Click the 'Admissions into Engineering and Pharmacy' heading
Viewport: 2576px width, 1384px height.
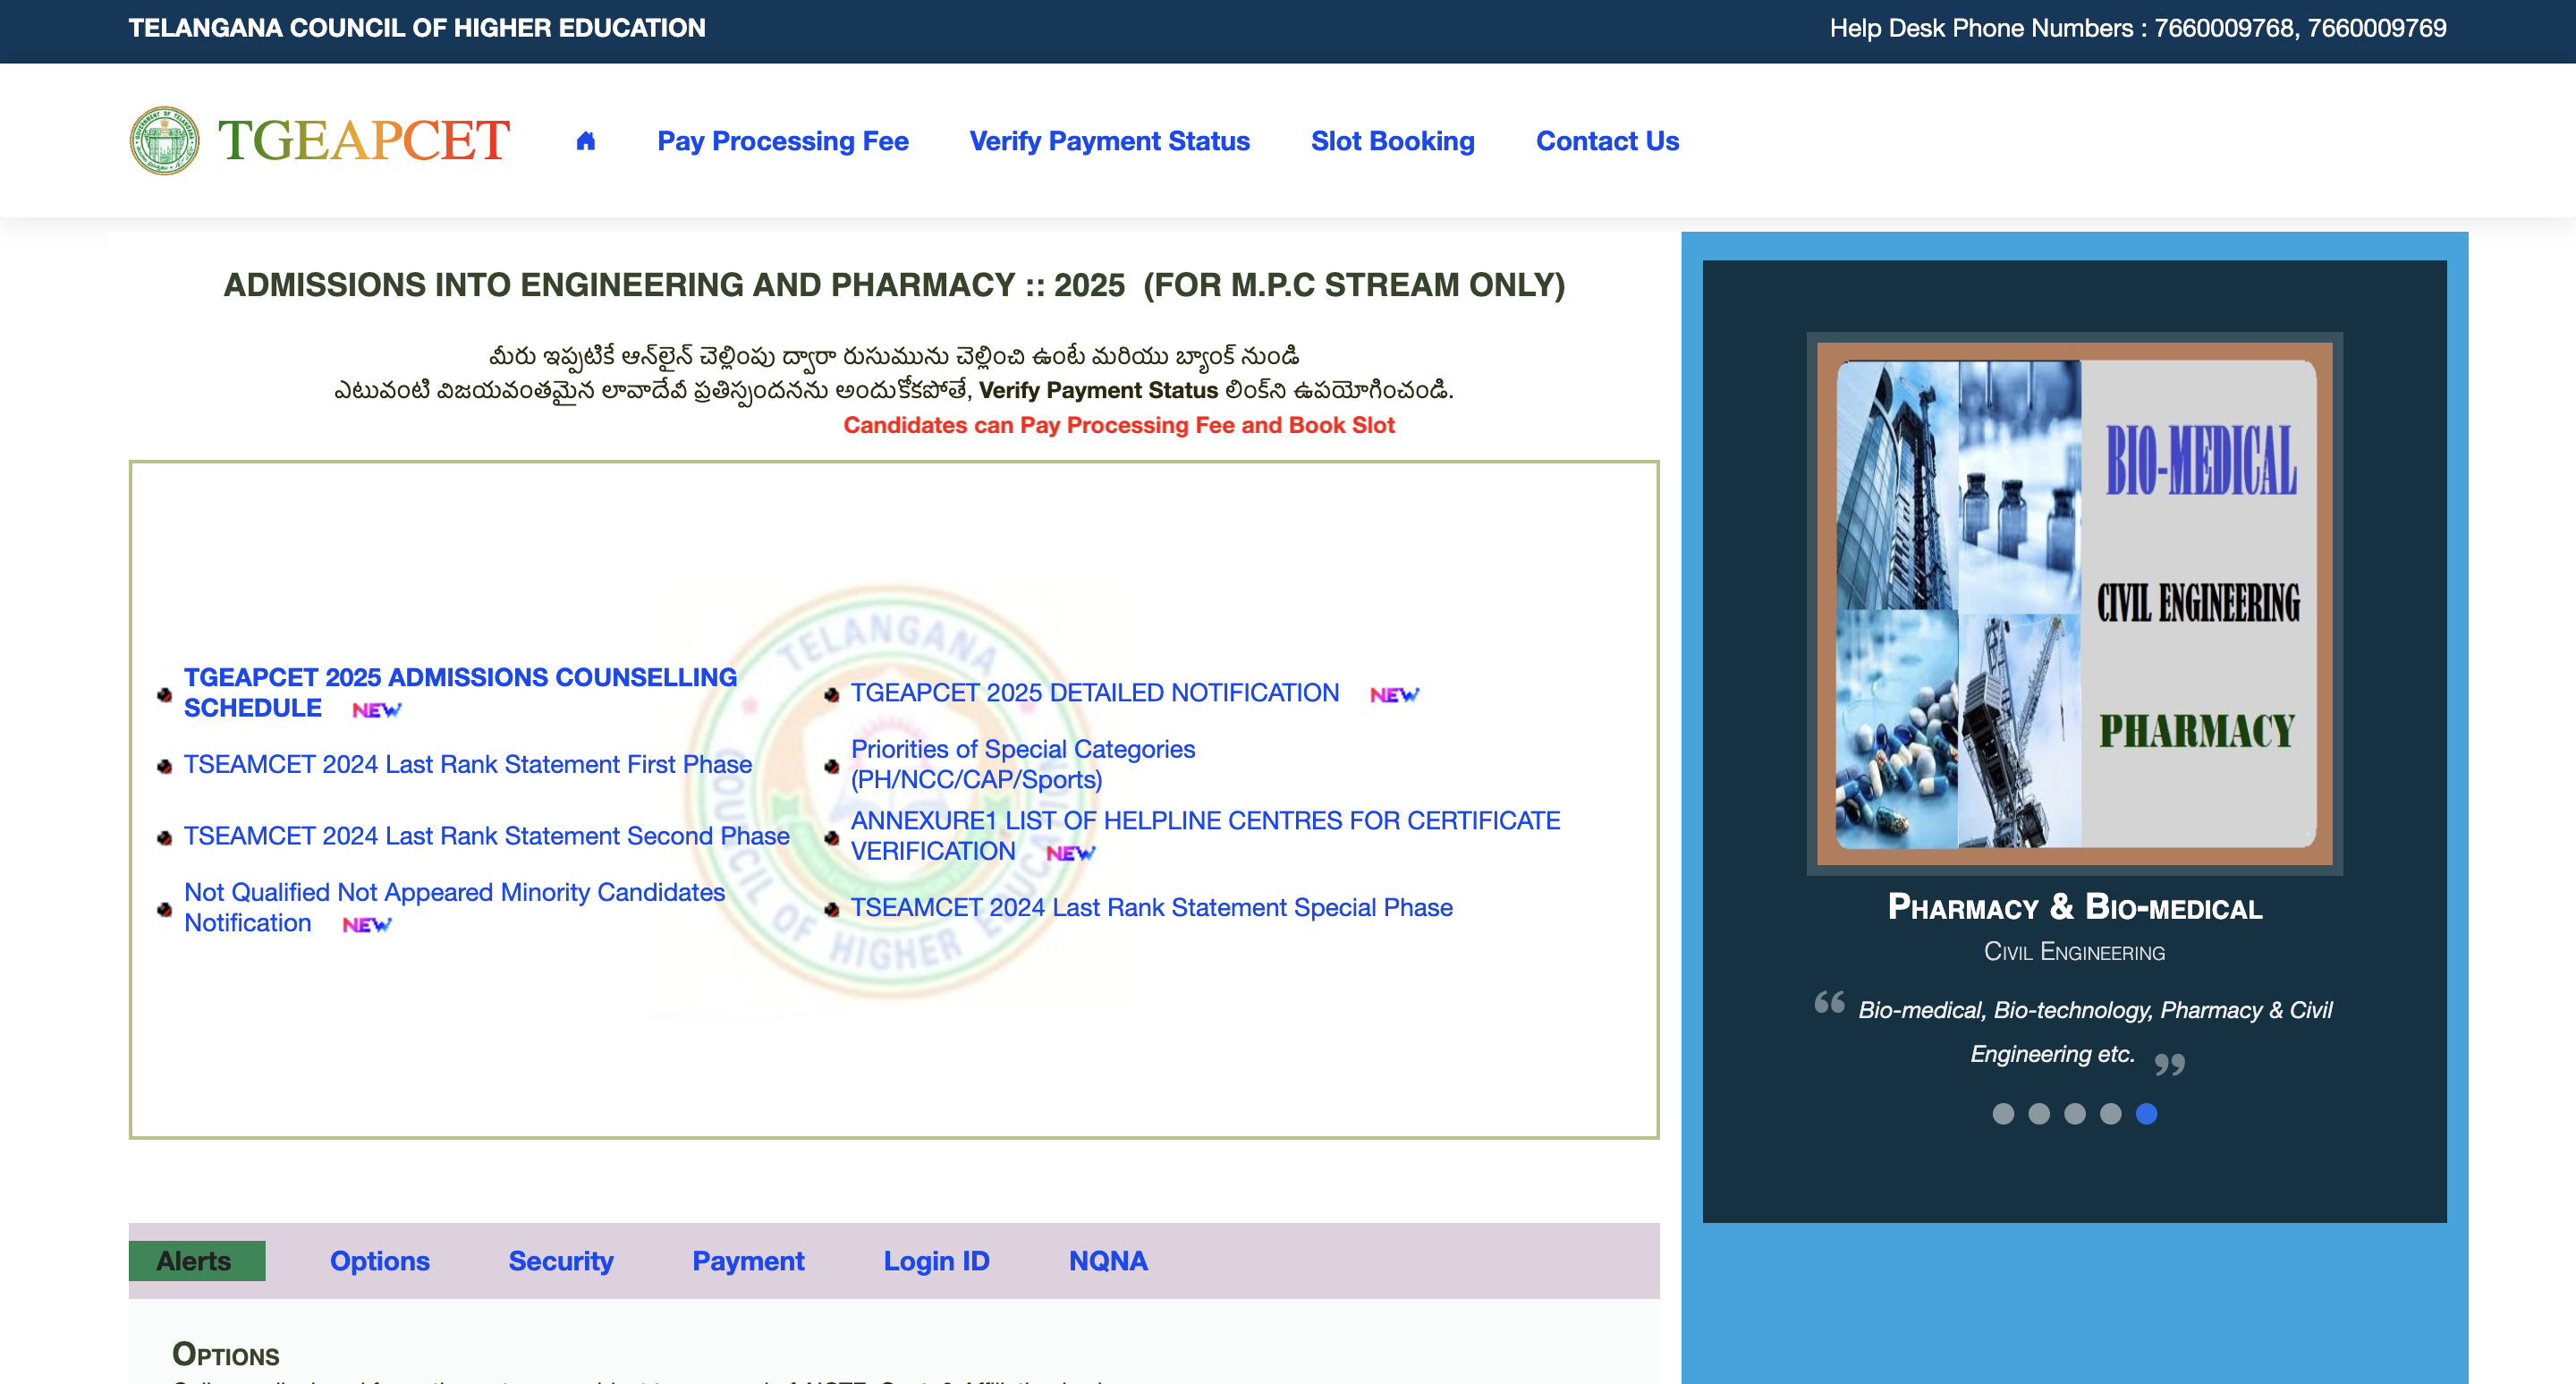click(x=894, y=285)
